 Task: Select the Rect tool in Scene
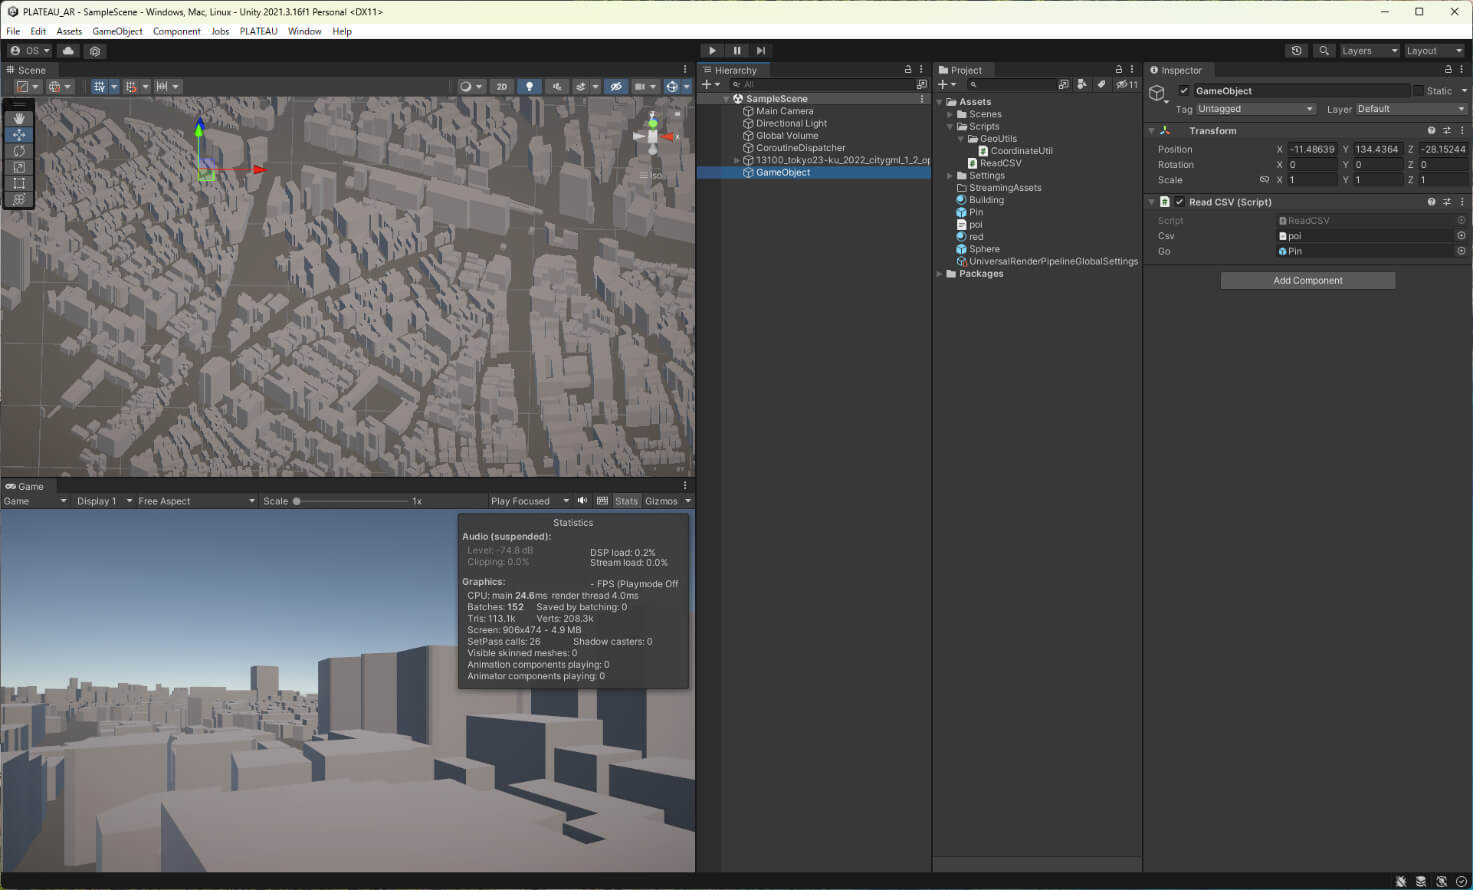pyautogui.click(x=19, y=183)
